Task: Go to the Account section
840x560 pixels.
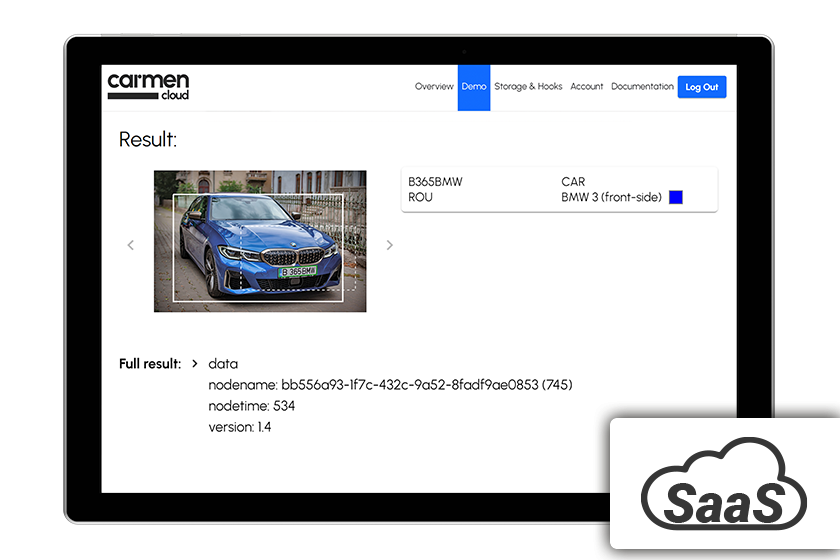Action: [587, 87]
